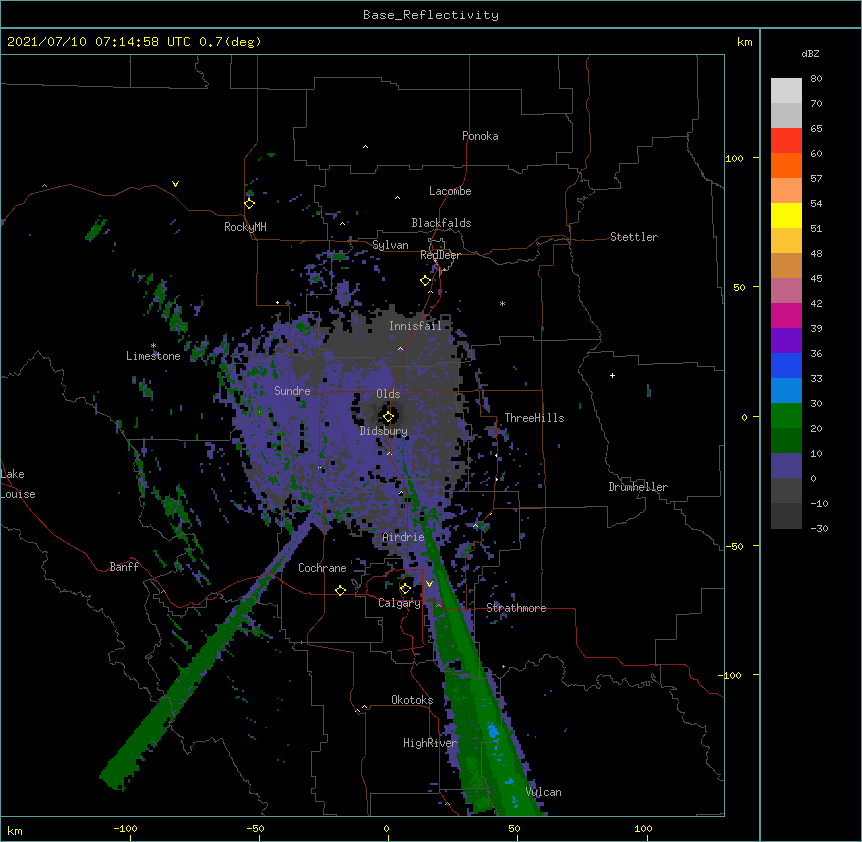Click the yellow v marker beside the Calgary diamond

click(x=429, y=584)
